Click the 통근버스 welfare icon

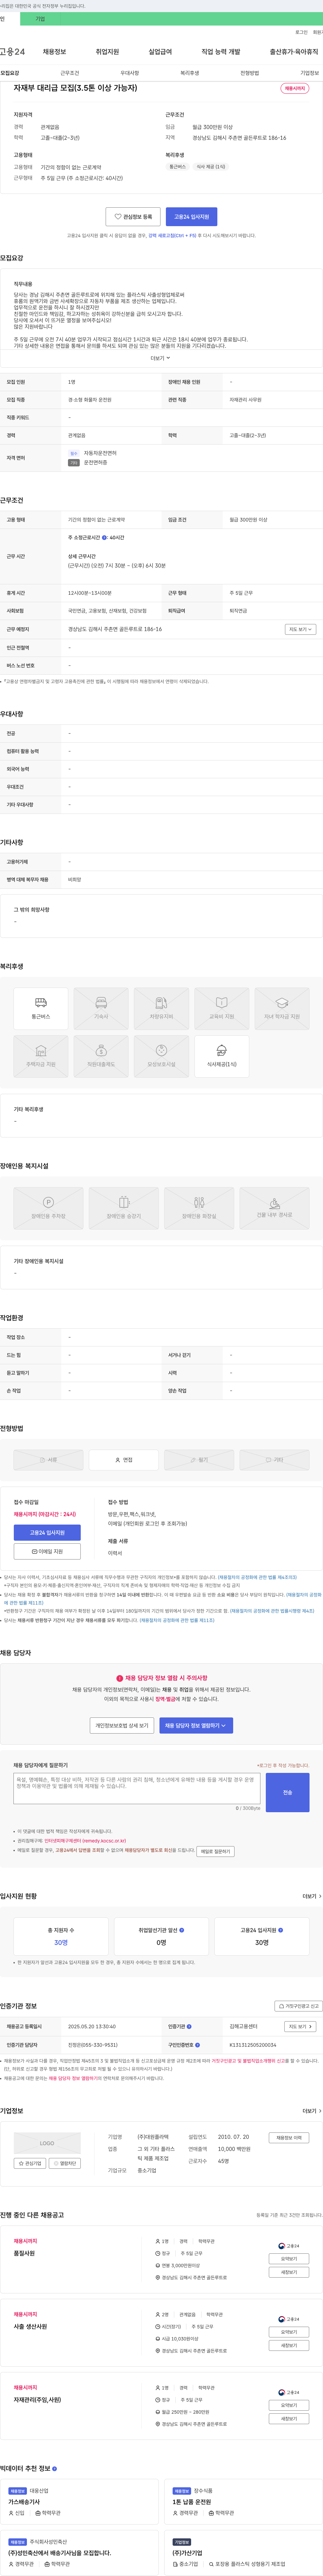(41, 1009)
